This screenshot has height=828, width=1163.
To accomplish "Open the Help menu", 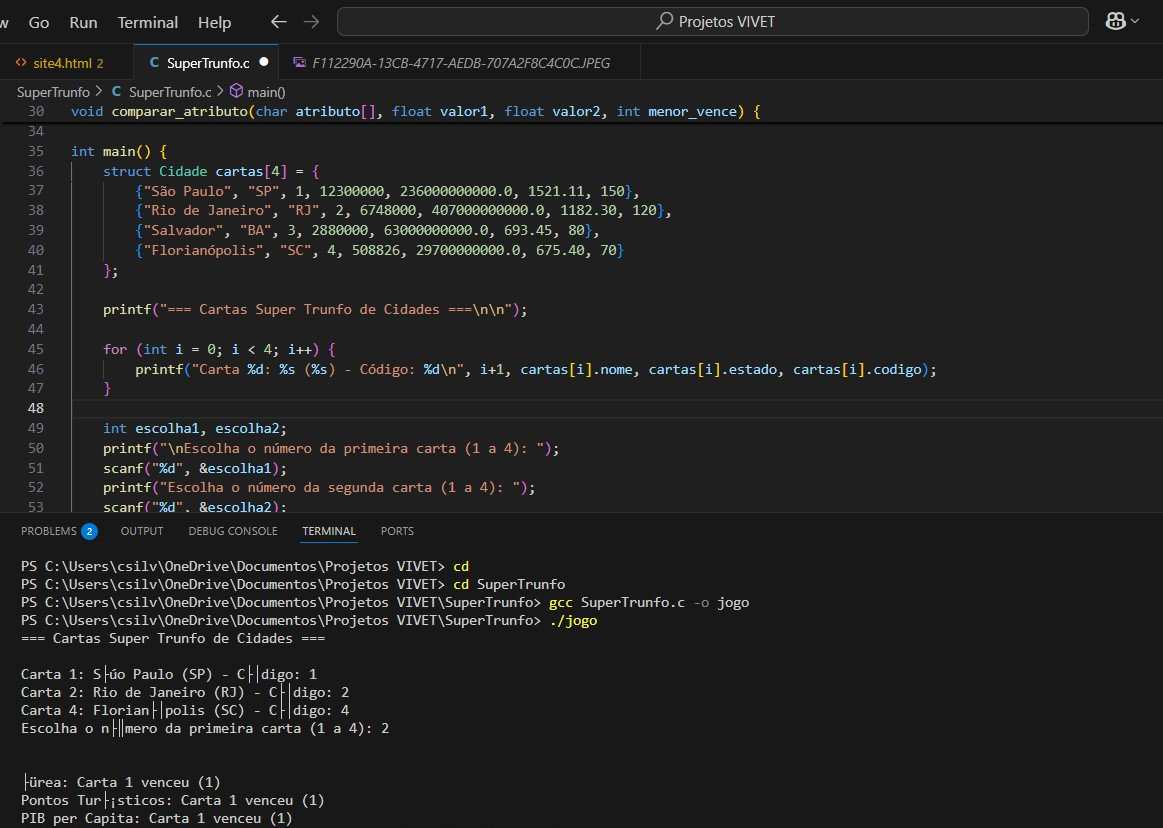I will (x=214, y=22).
